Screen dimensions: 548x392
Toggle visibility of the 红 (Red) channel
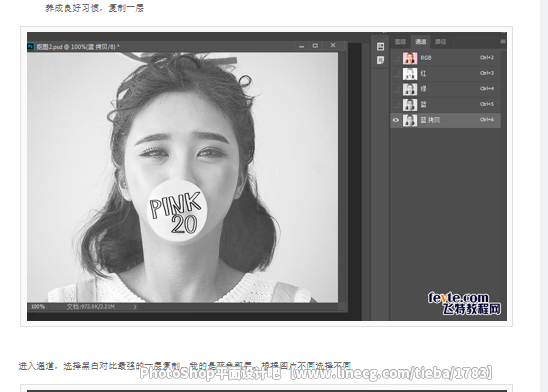(396, 73)
